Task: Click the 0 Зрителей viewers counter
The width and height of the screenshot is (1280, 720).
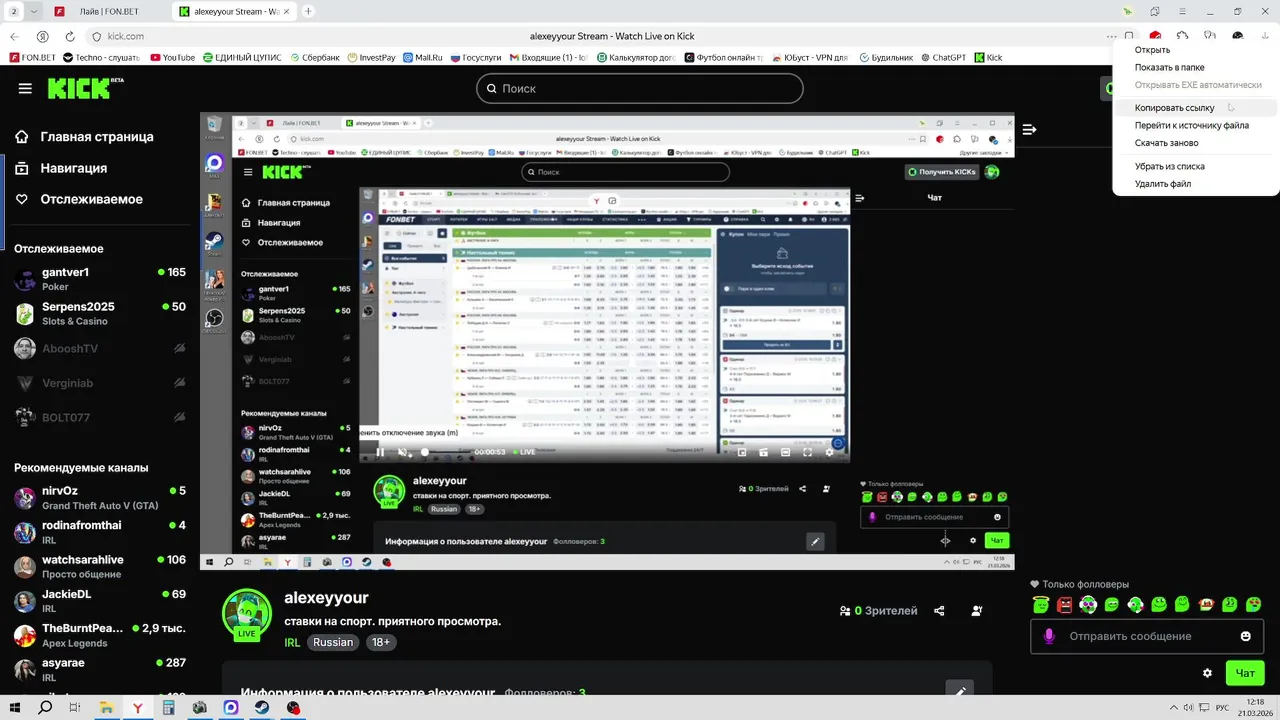Action: point(878,611)
